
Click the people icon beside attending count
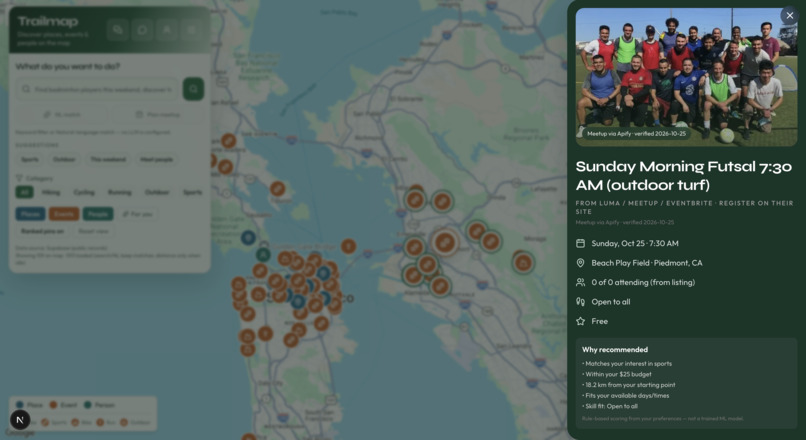(x=580, y=282)
